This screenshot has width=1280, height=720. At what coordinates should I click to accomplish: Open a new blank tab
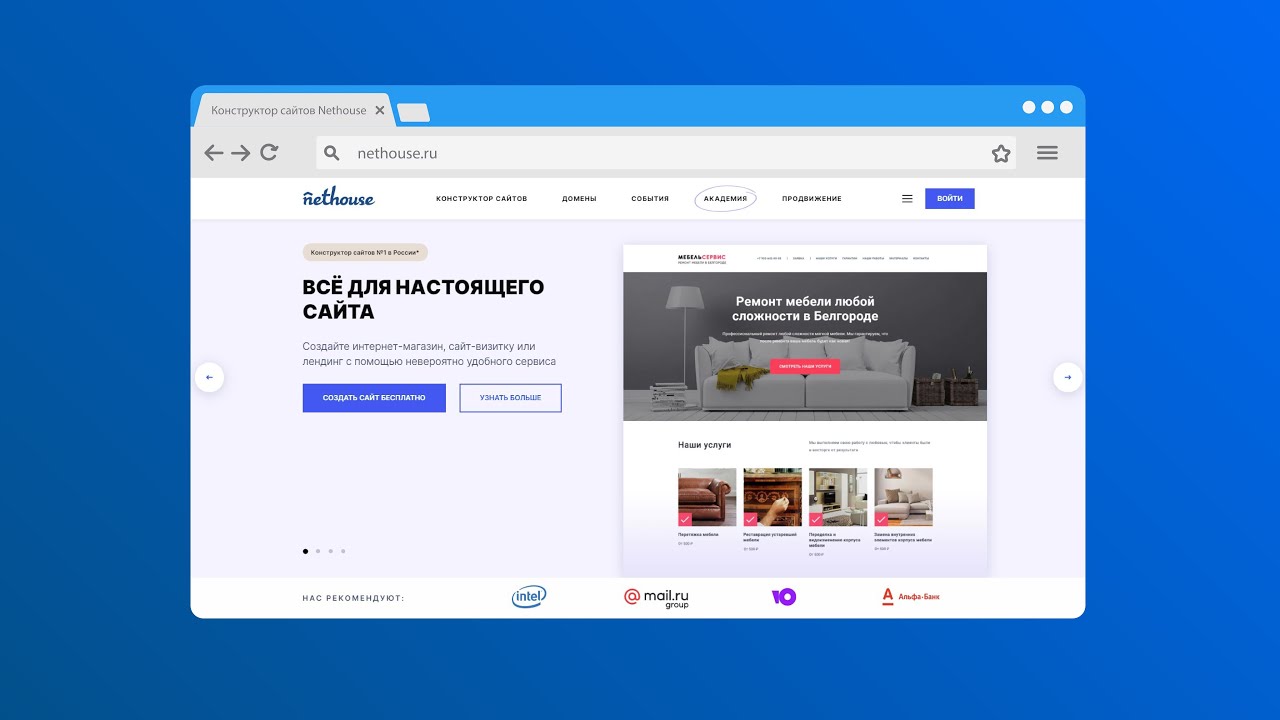(x=414, y=113)
